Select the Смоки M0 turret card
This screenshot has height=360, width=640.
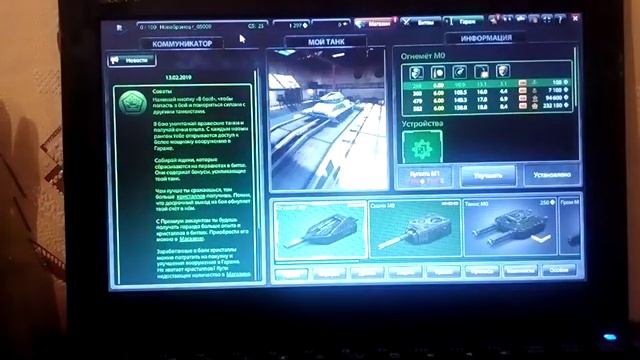[415, 229]
